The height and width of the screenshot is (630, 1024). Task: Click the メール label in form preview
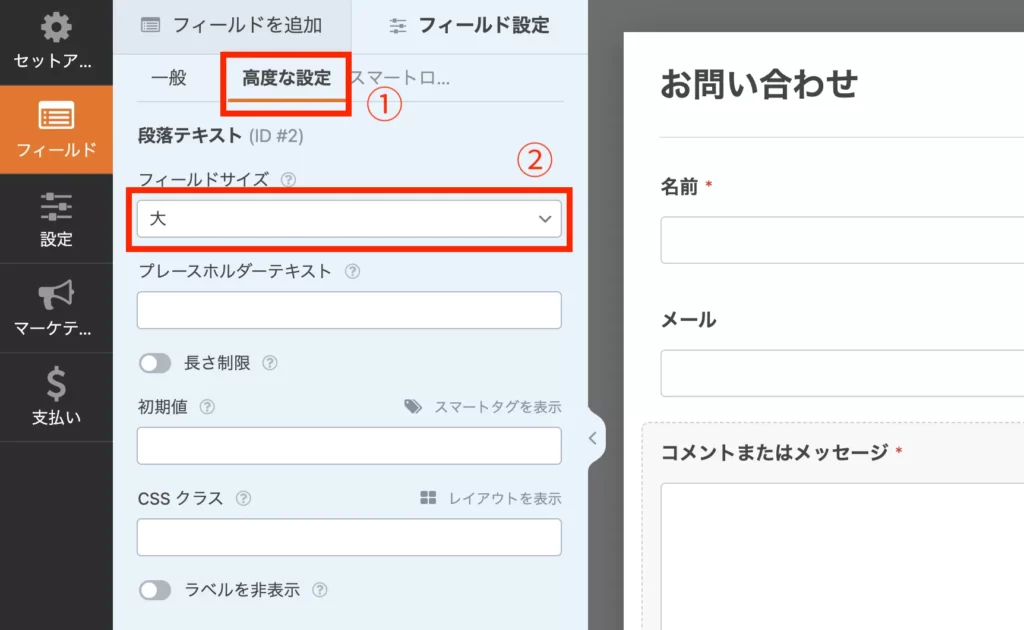tap(688, 320)
